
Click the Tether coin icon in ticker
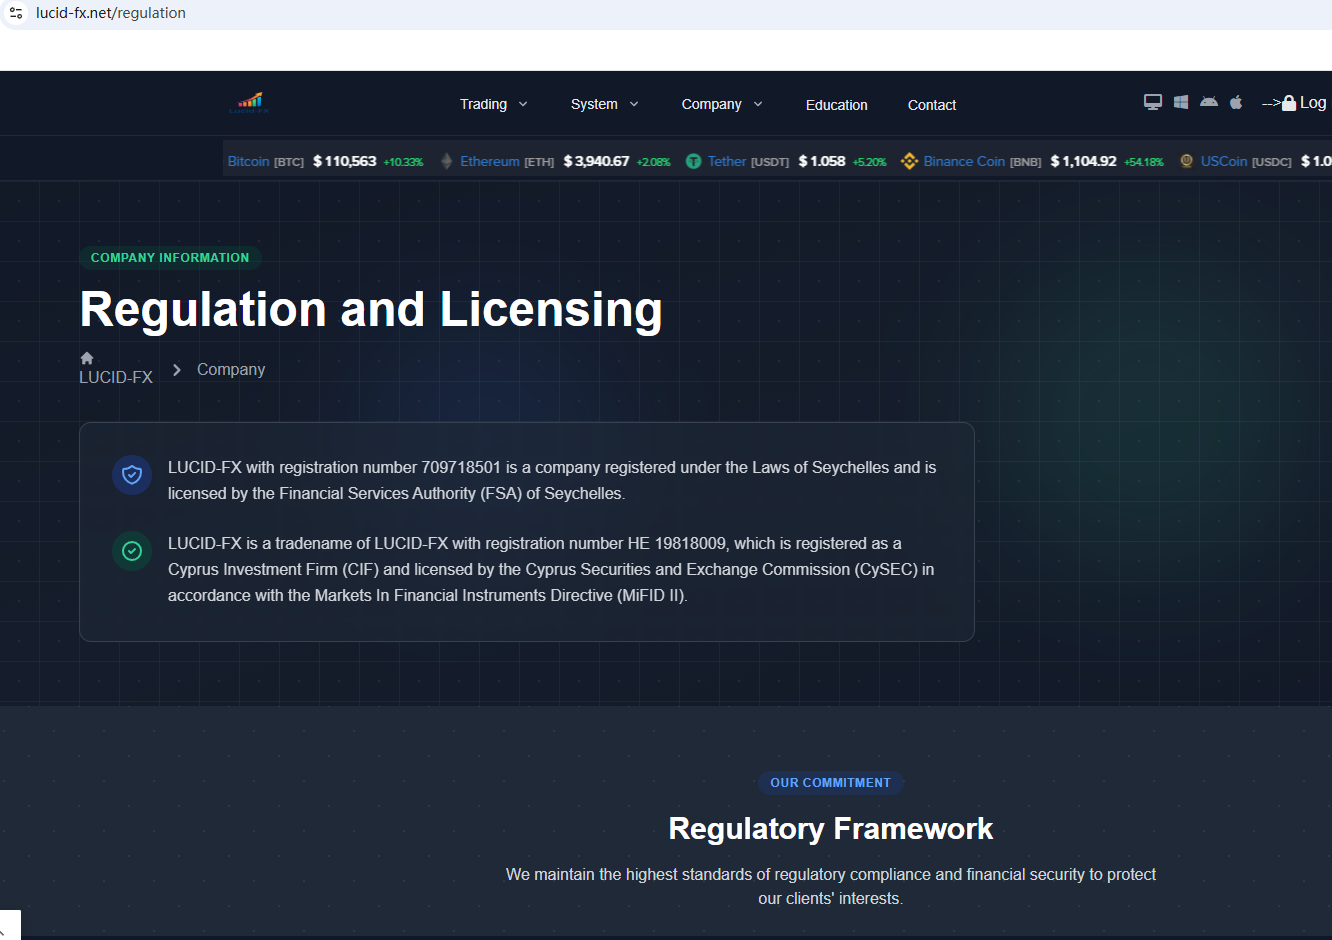[x=693, y=161]
